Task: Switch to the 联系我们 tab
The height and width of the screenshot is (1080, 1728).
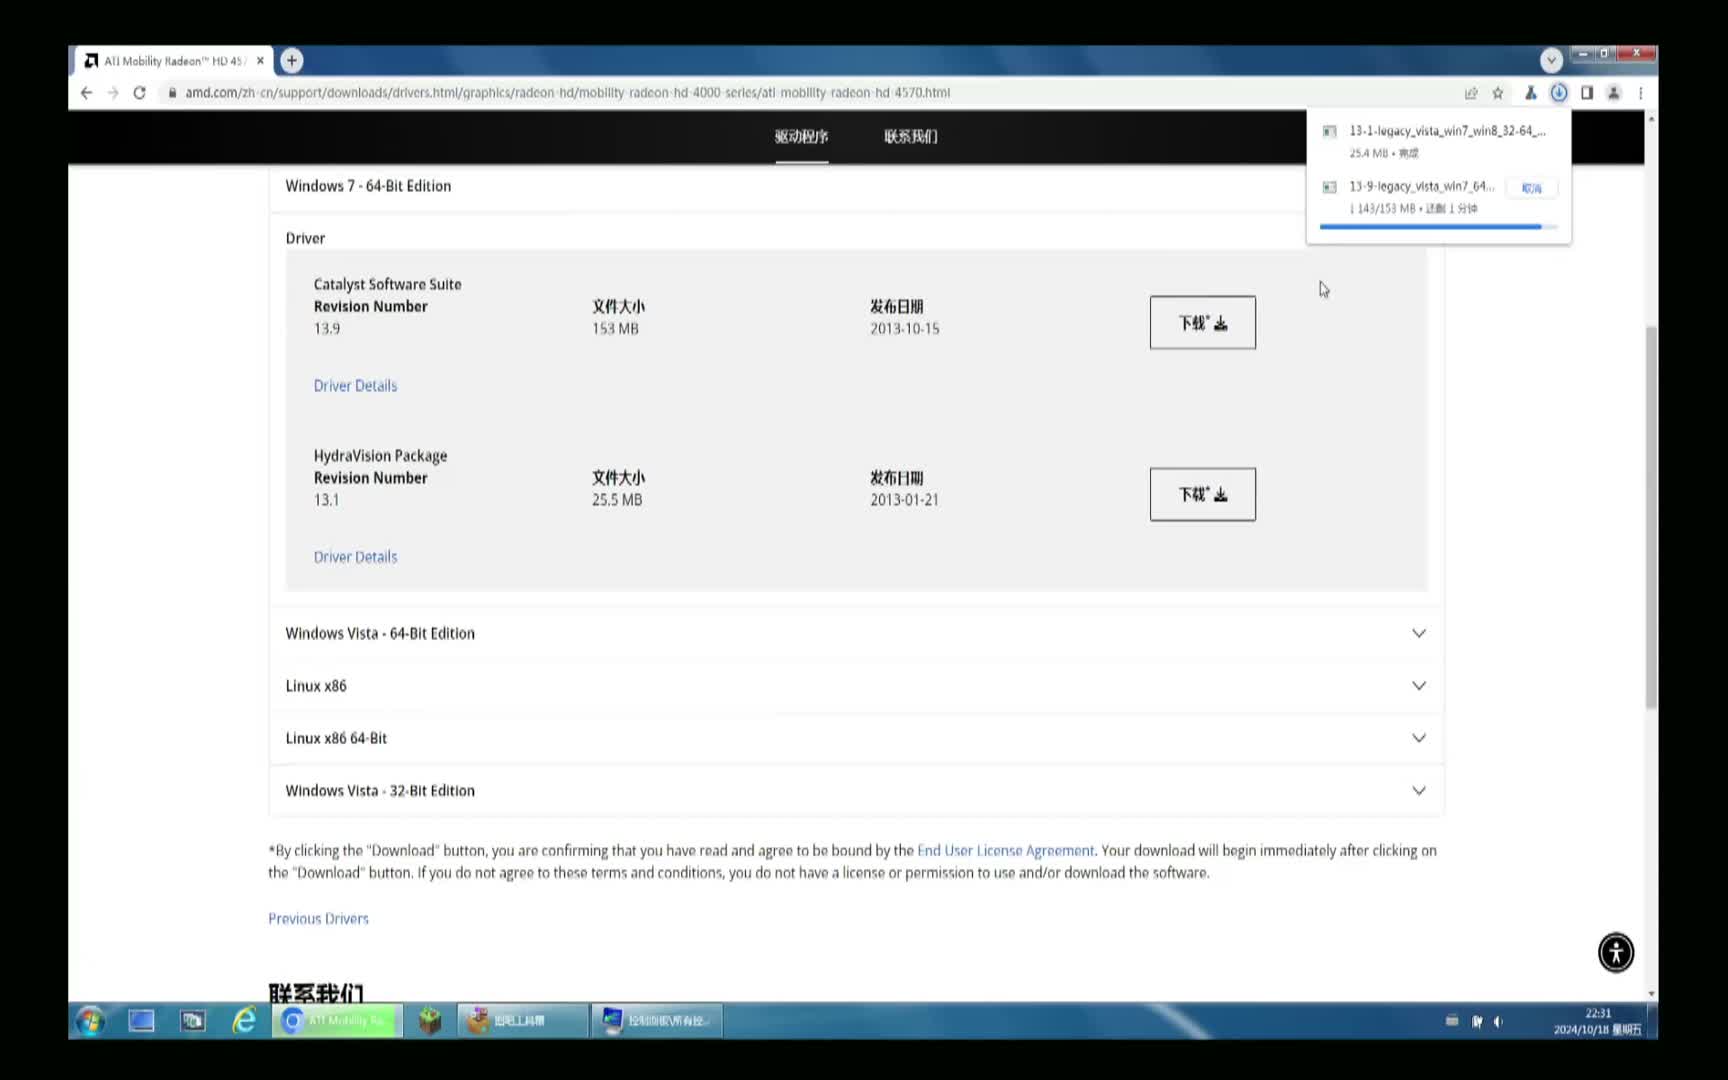Action: (x=910, y=137)
